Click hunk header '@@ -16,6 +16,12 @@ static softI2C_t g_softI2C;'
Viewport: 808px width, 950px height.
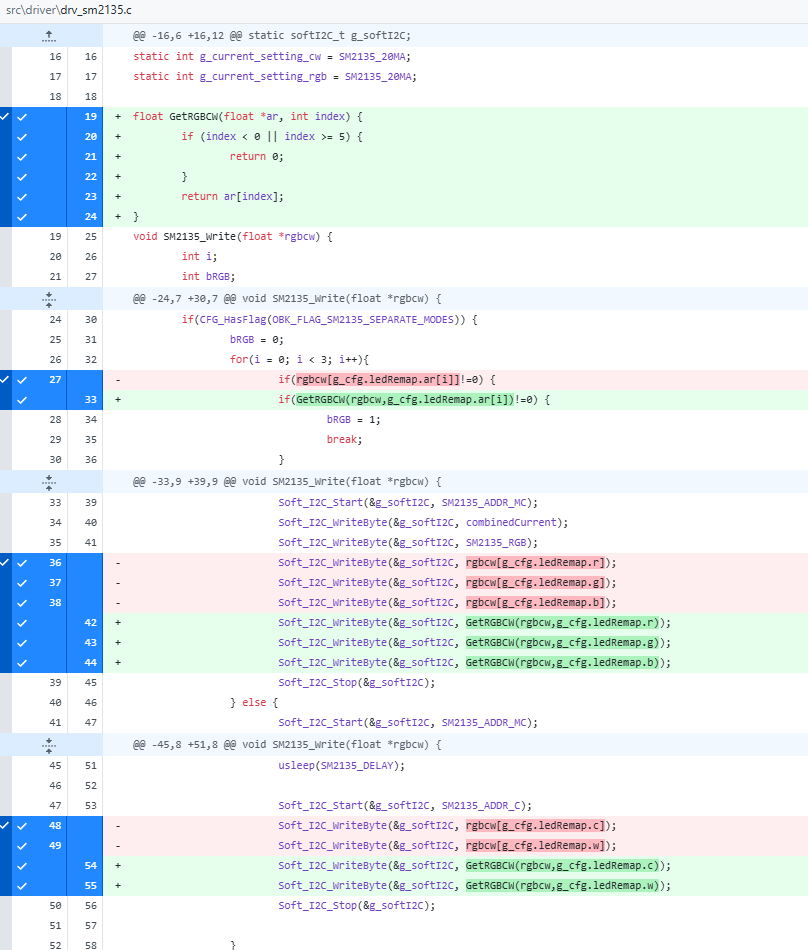pyautogui.click(x=271, y=36)
